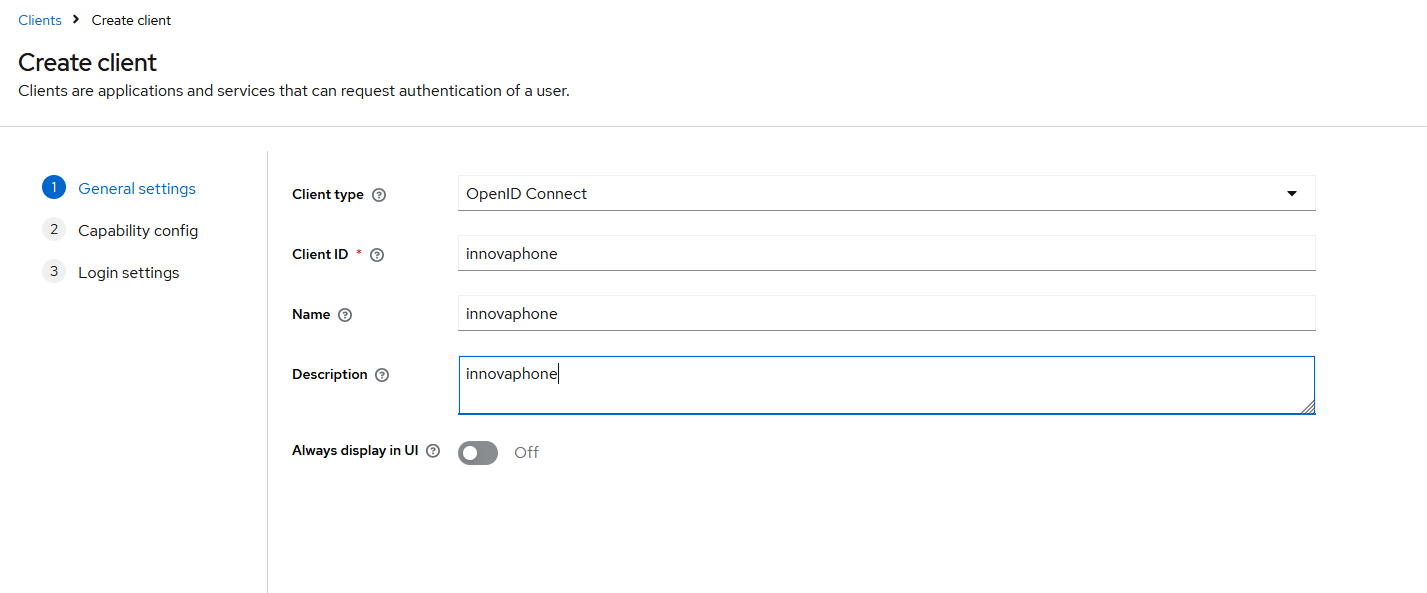Click the Client type help icon

point(379,195)
